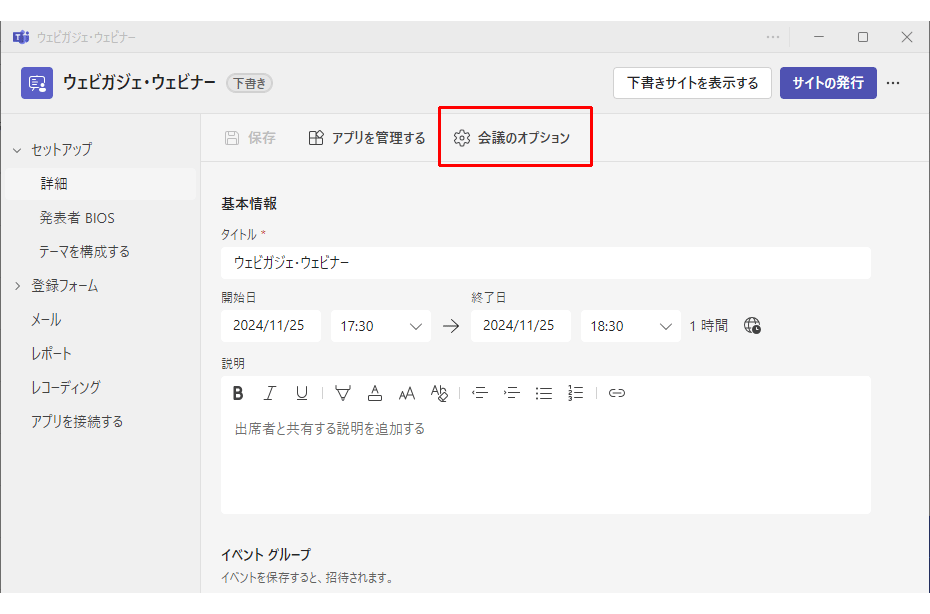Create a bulleted list in the description

pyautogui.click(x=543, y=393)
